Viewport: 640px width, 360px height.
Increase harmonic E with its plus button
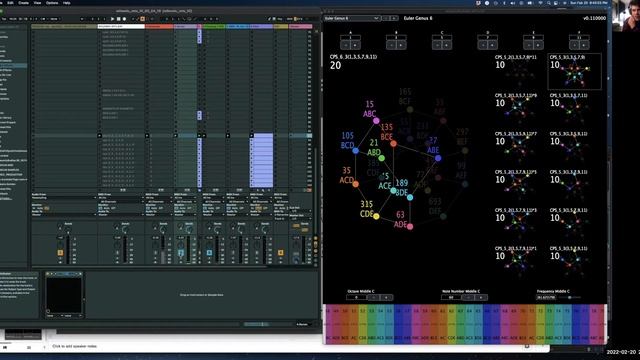(538, 45)
